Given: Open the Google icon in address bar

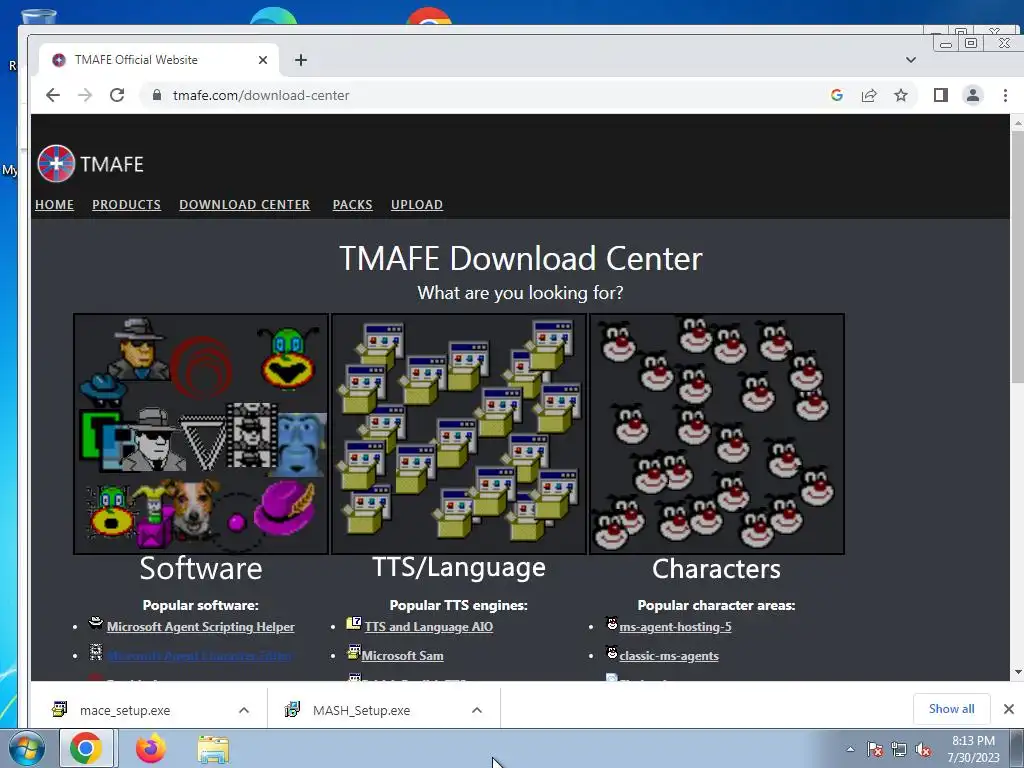Looking at the screenshot, I should 837,95.
